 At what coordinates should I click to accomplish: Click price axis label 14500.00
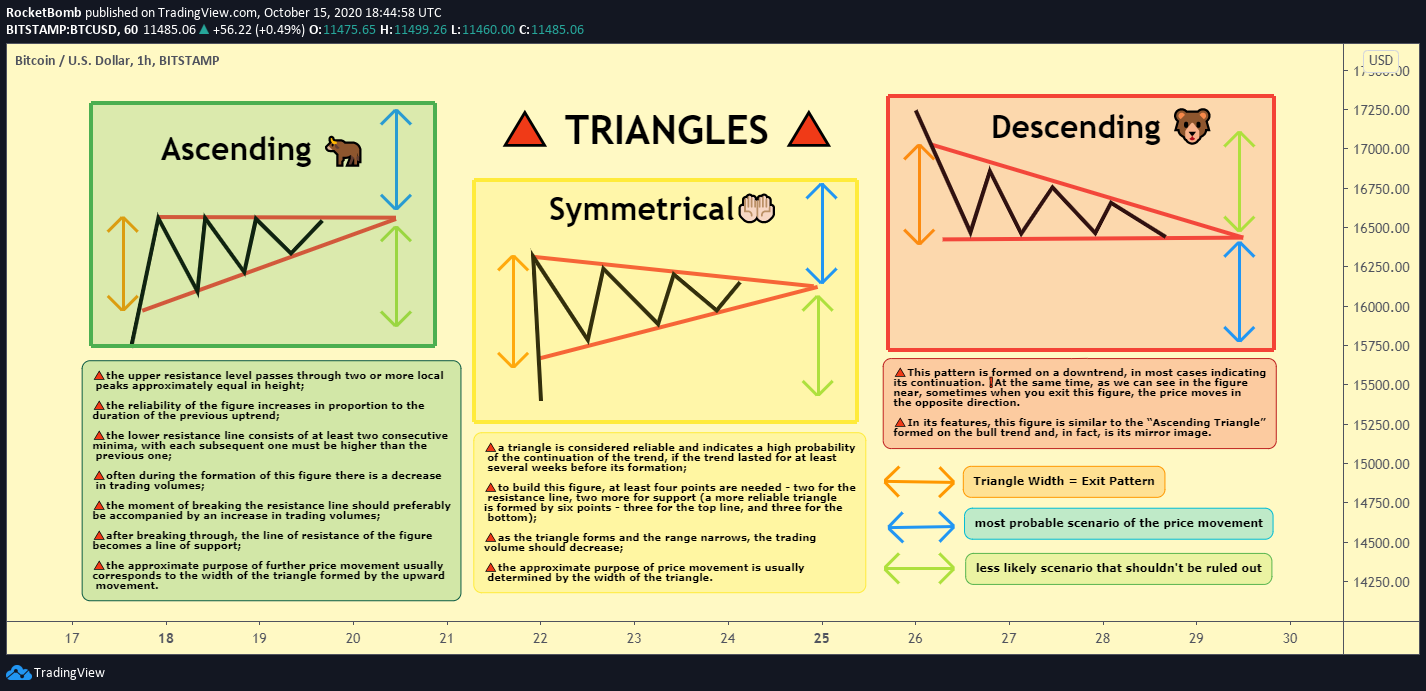[1383, 543]
